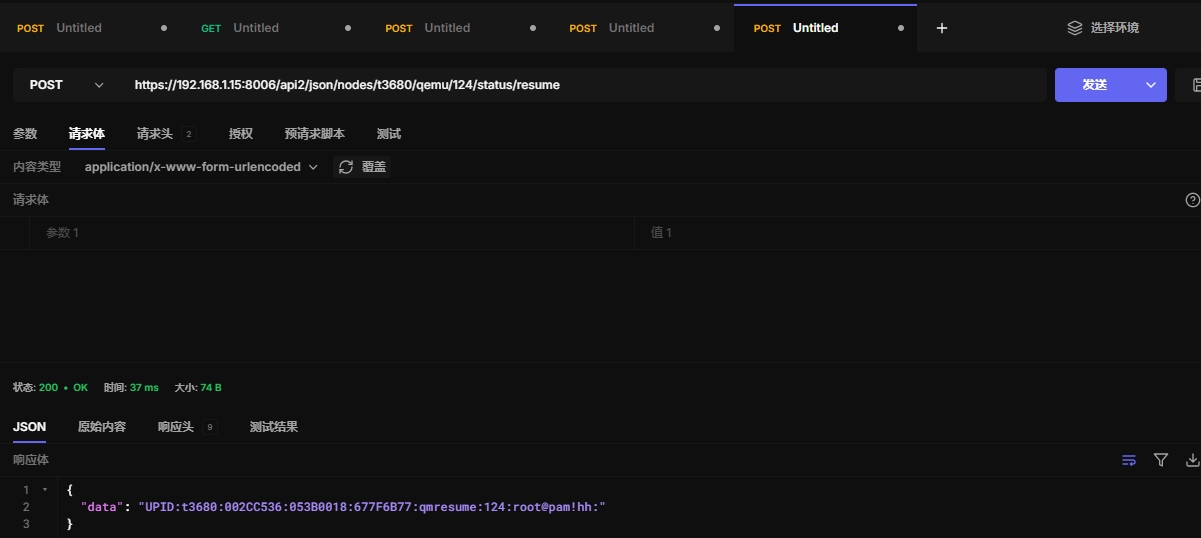
Task: Close the GET Untitled tab via its dot
Action: (348, 28)
